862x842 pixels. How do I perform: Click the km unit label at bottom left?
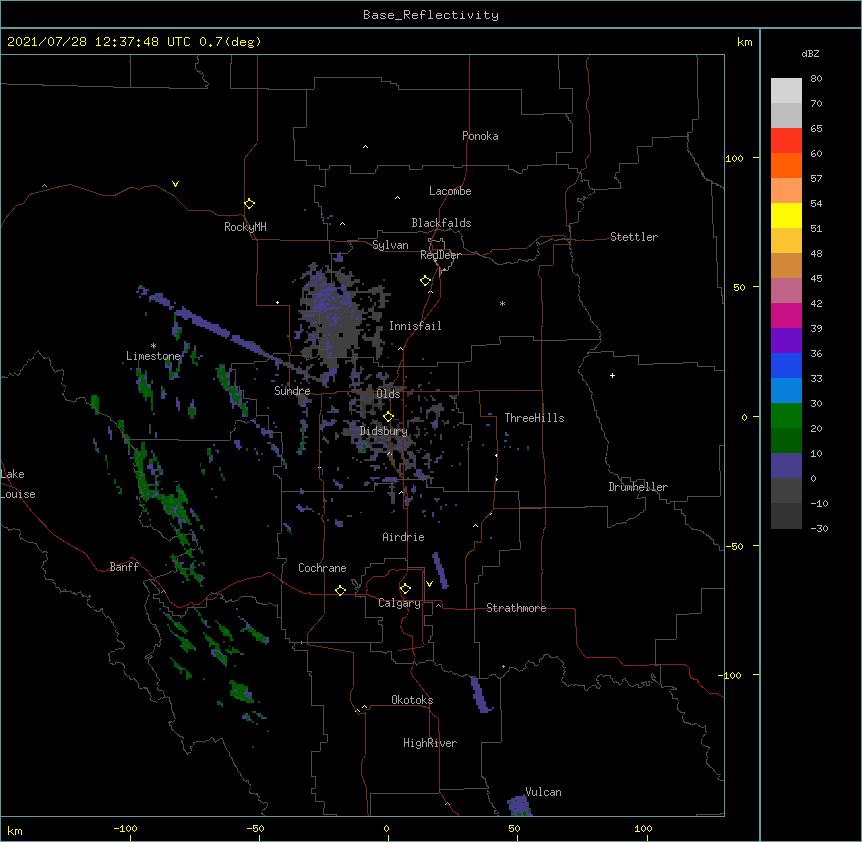15,830
